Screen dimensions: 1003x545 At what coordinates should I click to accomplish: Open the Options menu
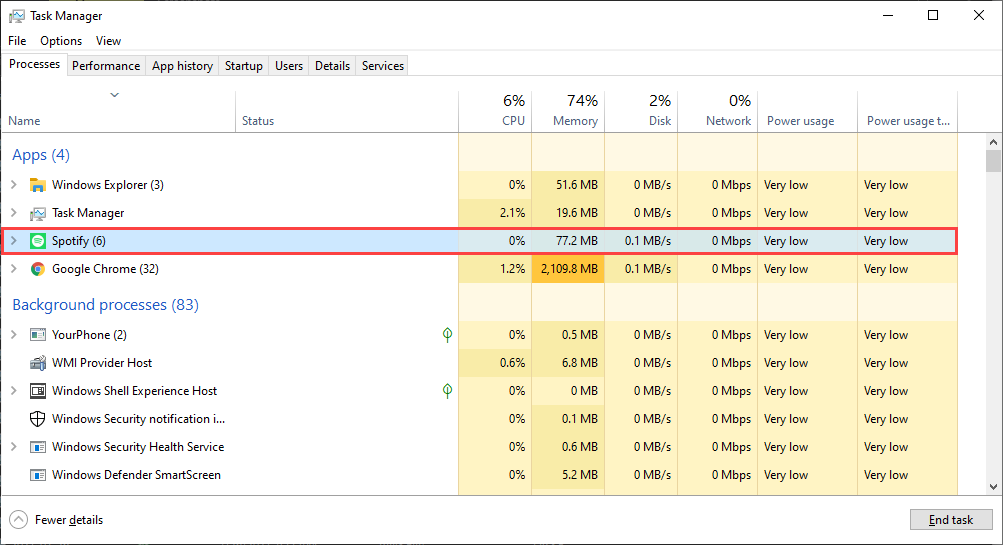click(61, 41)
